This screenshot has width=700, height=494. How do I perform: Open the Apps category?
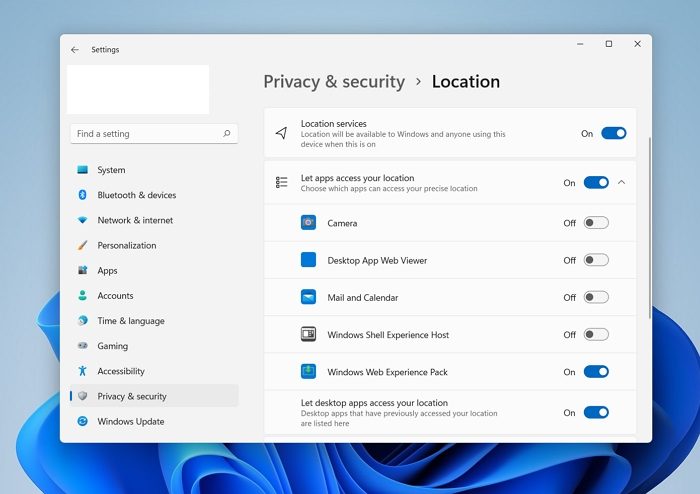pos(154,270)
